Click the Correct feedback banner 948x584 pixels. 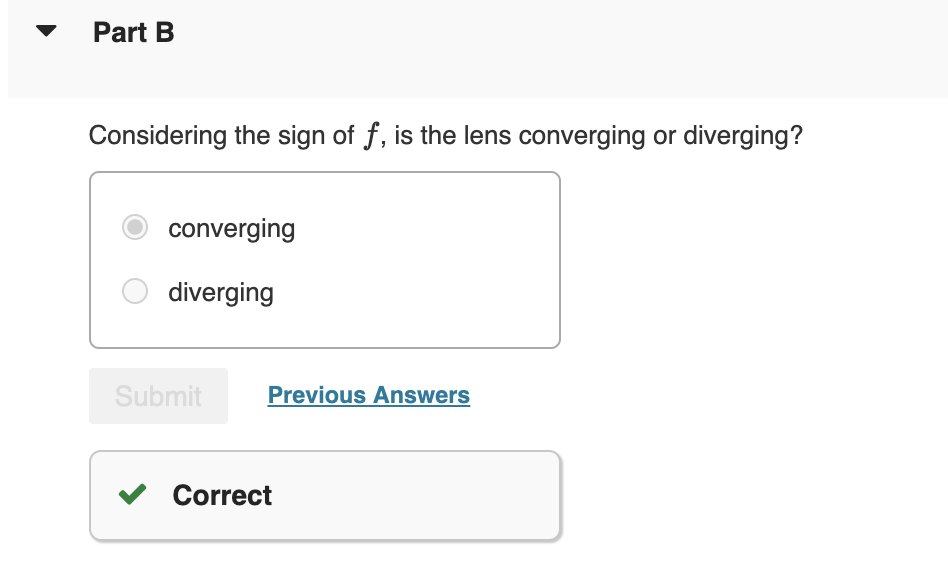pos(324,494)
